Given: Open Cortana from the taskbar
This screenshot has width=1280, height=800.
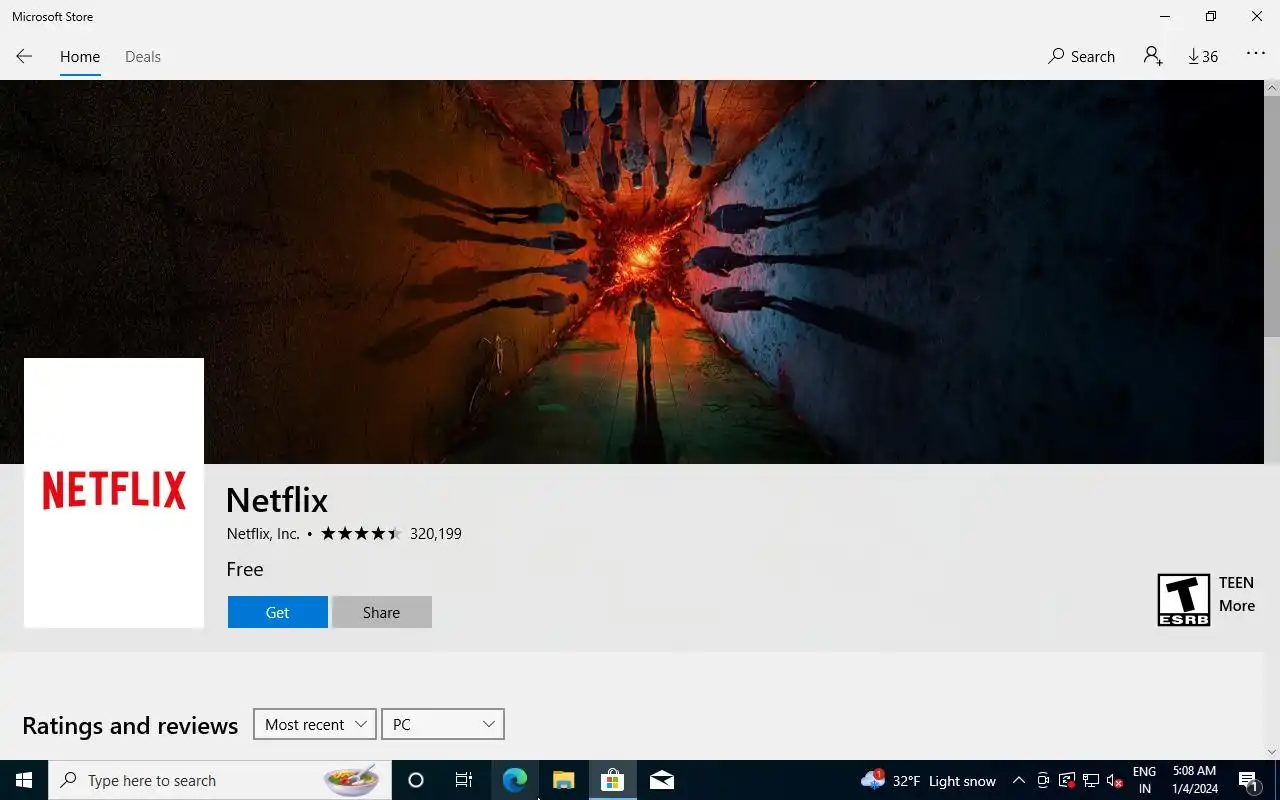Looking at the screenshot, I should [x=416, y=780].
